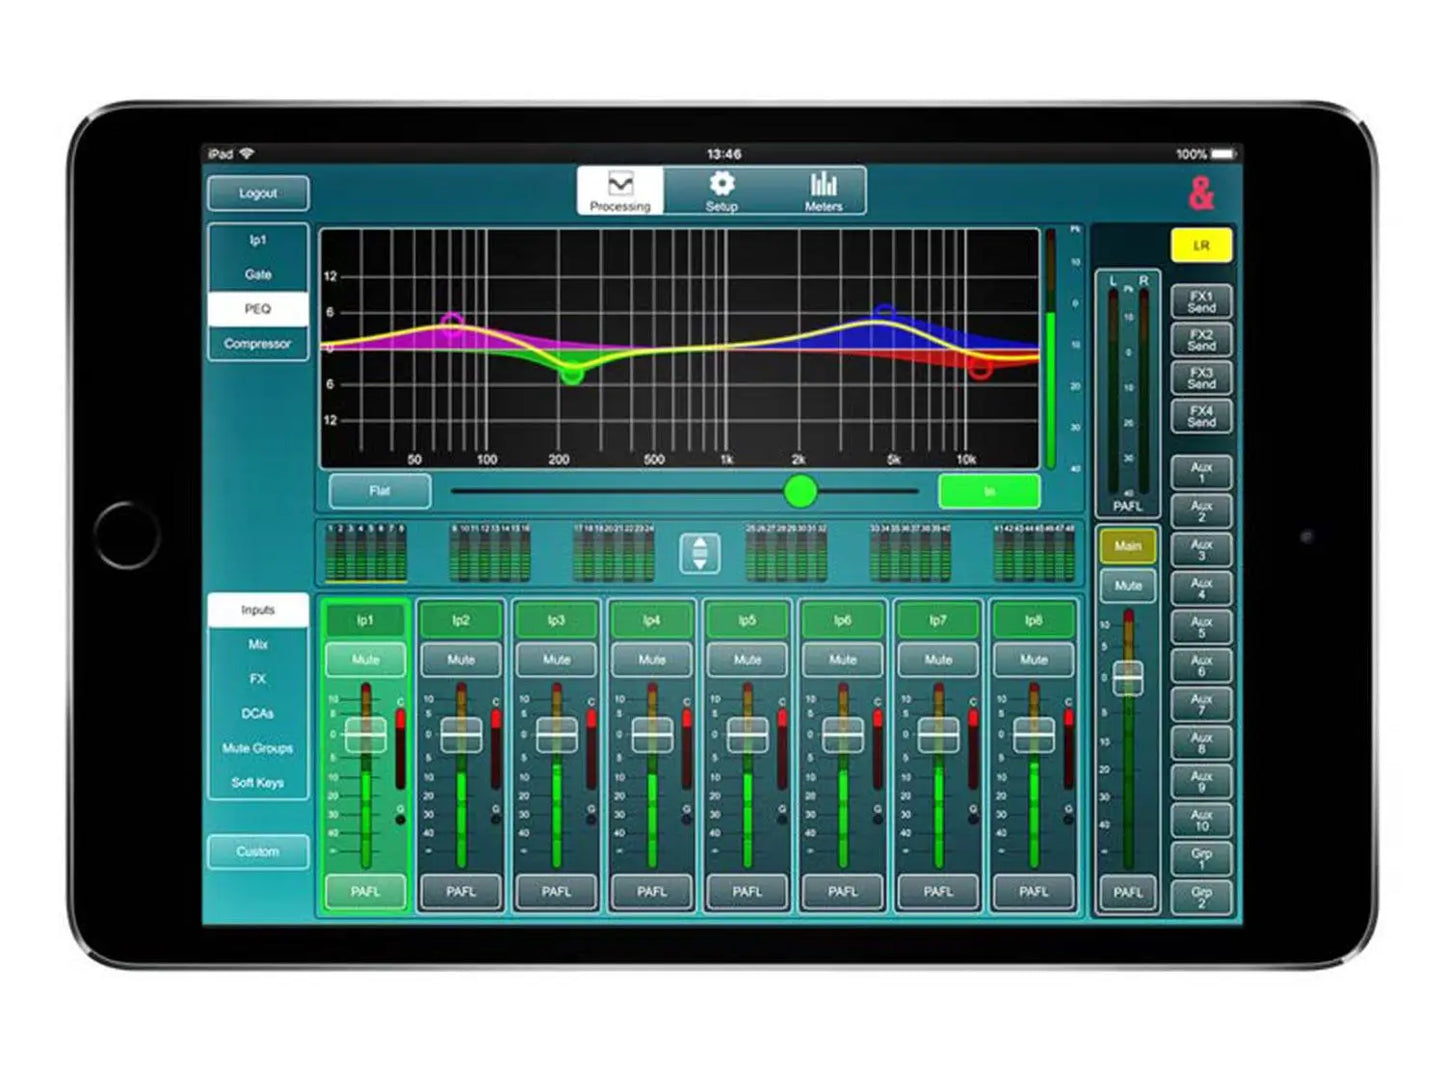Click the Logout button
Screen dimensions: 1445x1071
258,193
